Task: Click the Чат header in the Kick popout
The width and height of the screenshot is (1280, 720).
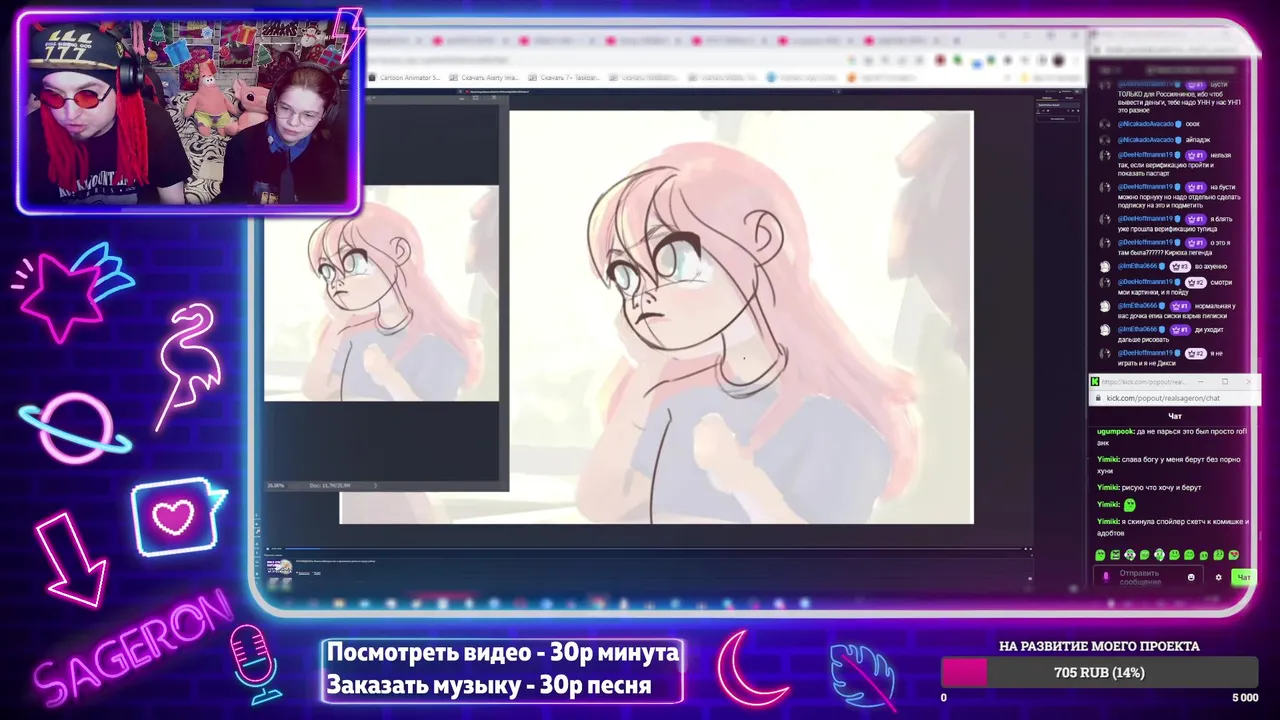Action: pos(1175,416)
